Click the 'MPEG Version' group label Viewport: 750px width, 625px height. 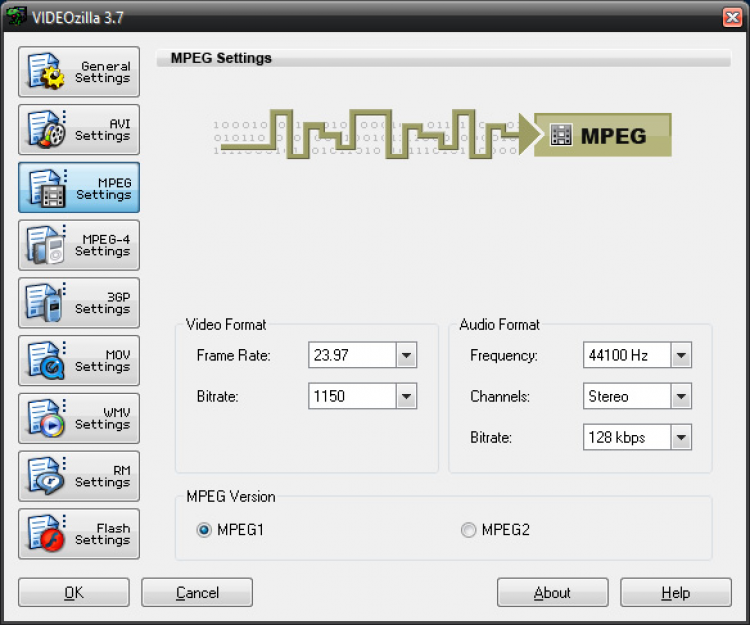231,496
